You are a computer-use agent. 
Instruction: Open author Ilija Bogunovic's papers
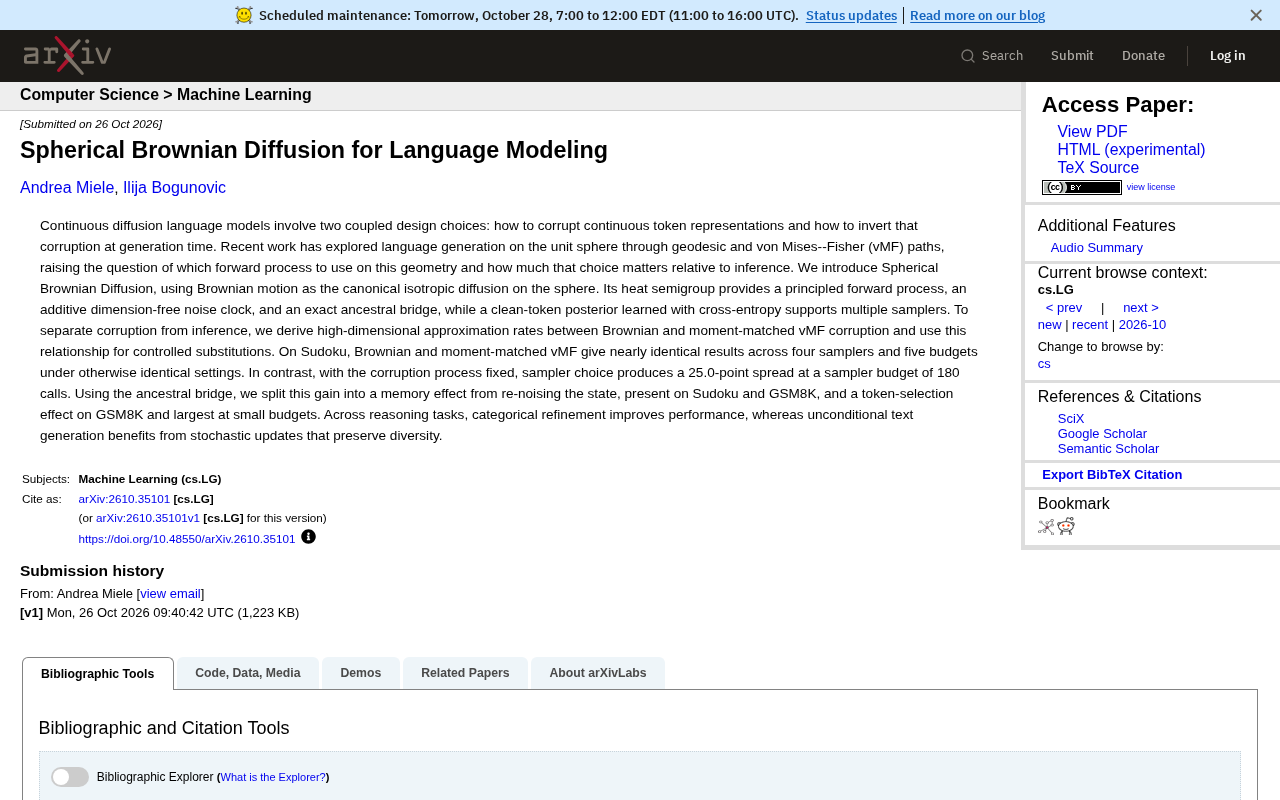pos(174,188)
